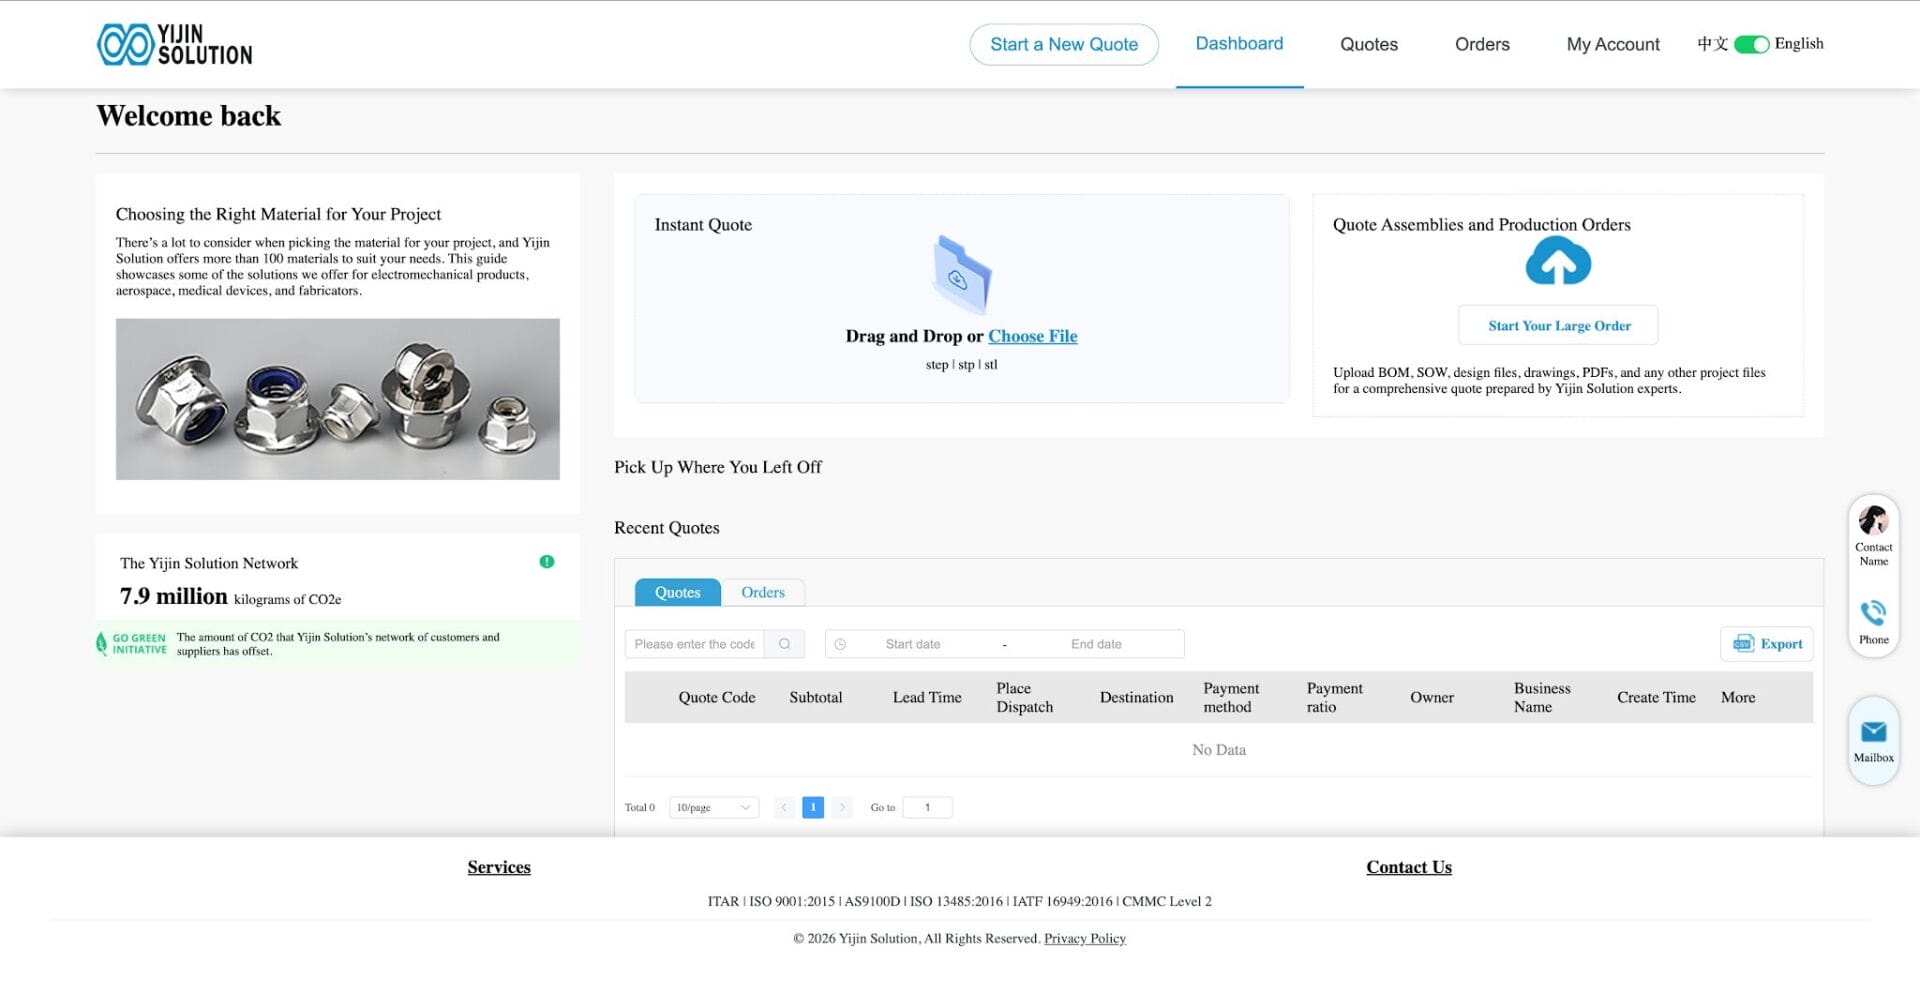This screenshot has height=993, width=1920.
Task: Open the Contact Name avatar in the sidebar
Action: point(1872,522)
